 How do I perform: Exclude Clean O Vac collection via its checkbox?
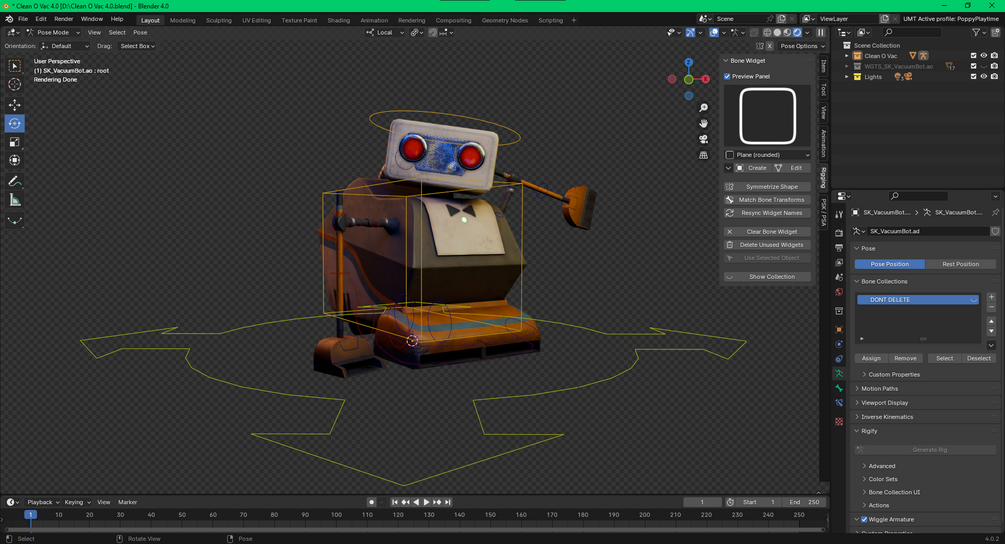pyautogui.click(x=974, y=56)
